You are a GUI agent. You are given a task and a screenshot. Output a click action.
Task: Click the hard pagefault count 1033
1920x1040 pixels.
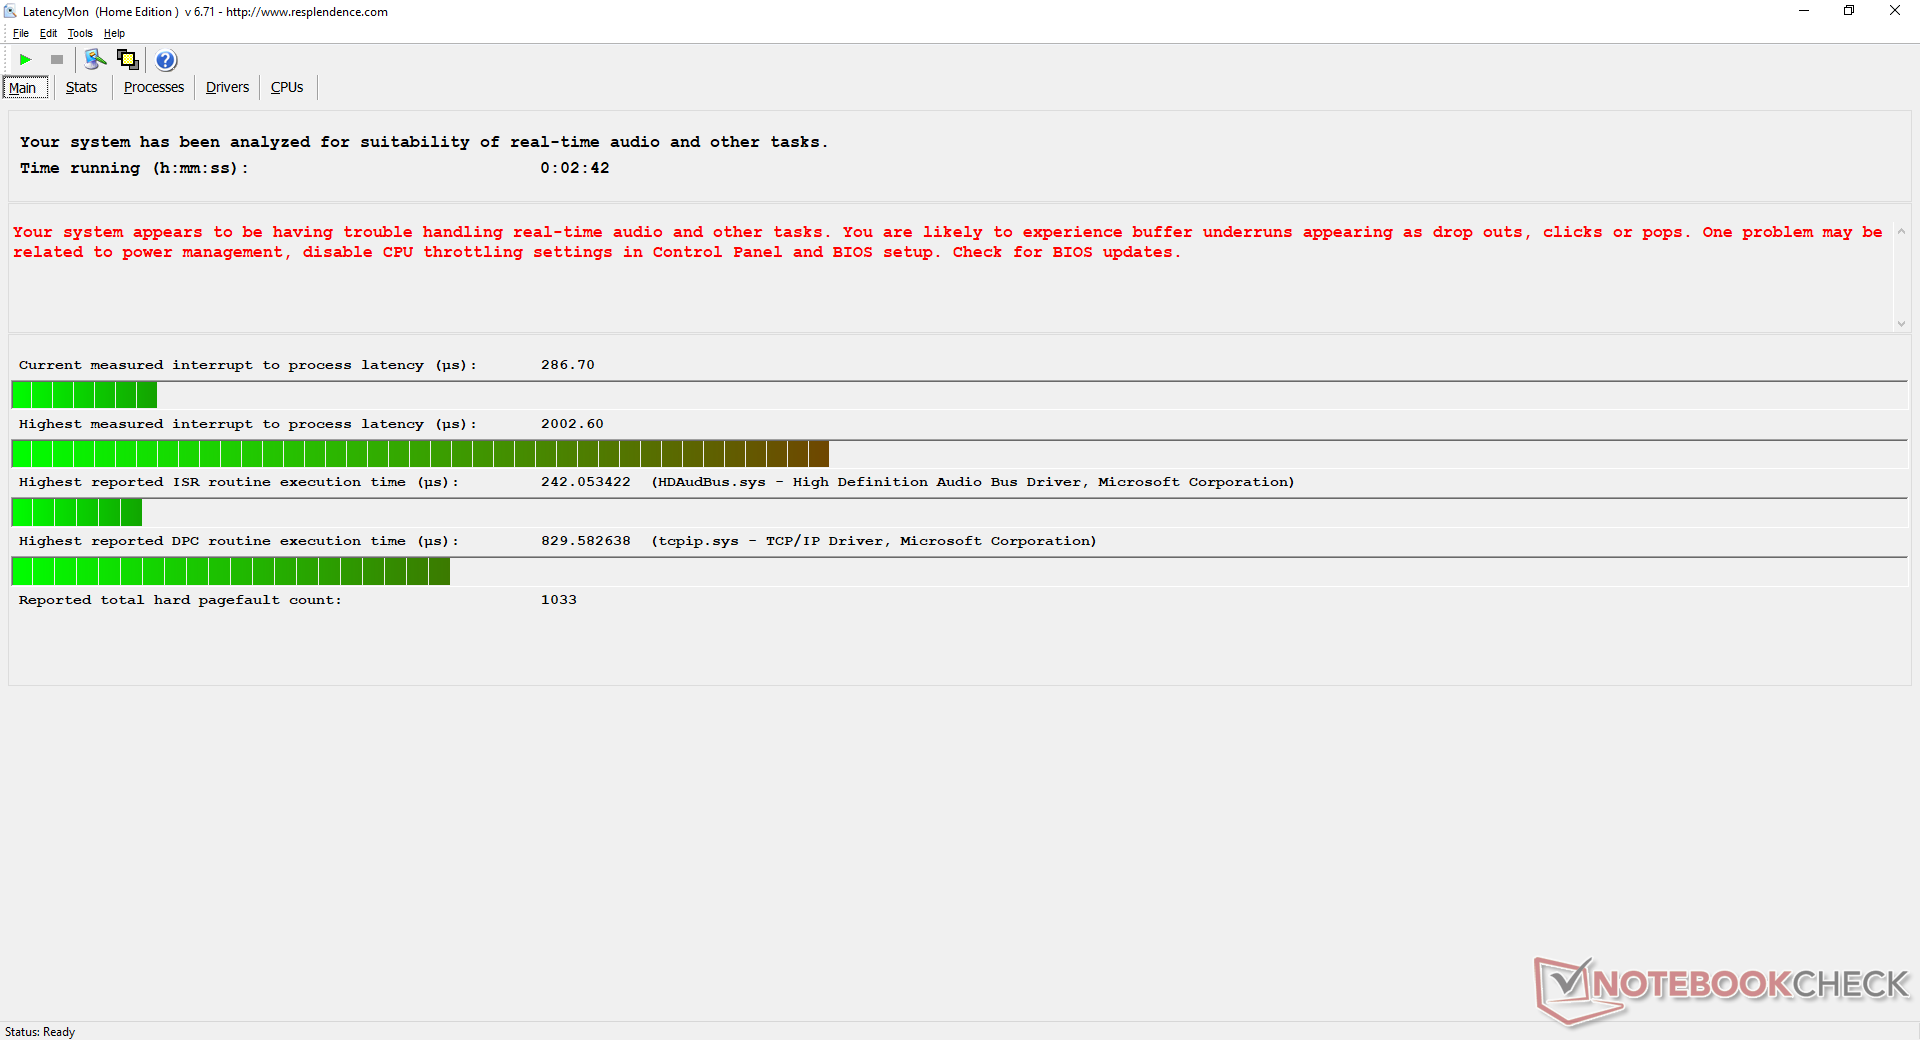coord(559,600)
